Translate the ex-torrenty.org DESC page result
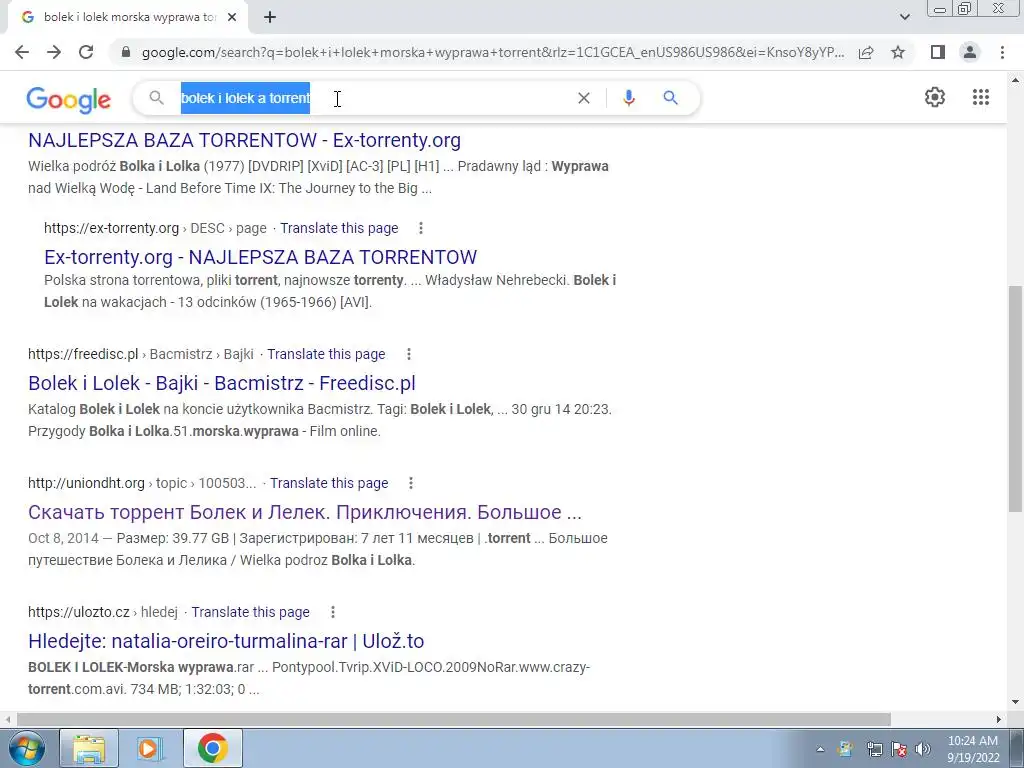Viewport: 1024px width, 768px height. [x=339, y=228]
